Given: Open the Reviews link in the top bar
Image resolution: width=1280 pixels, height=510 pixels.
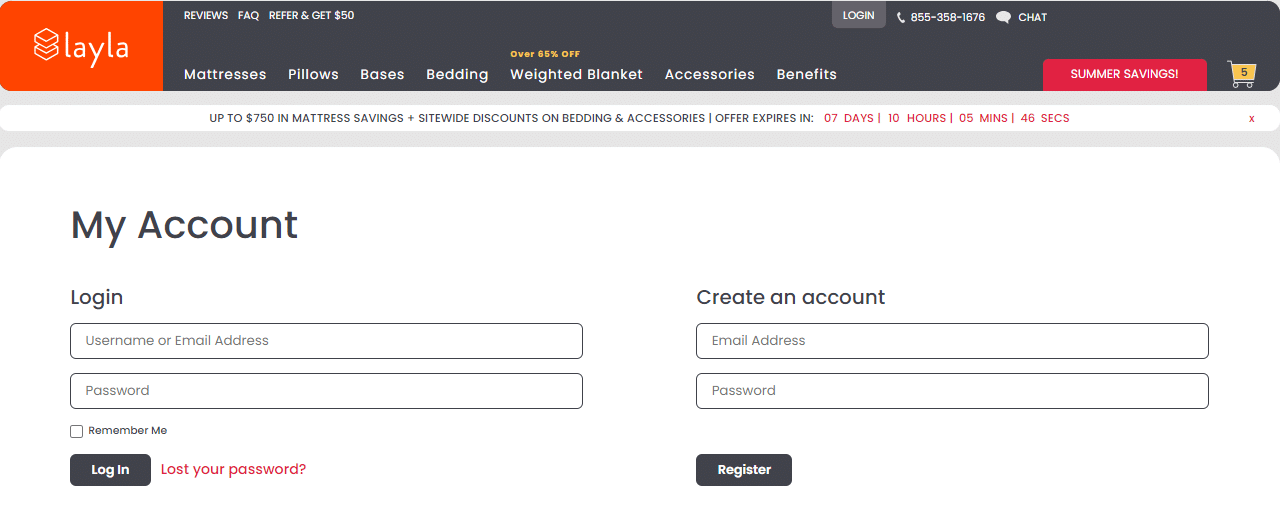Looking at the screenshot, I should tap(206, 16).
